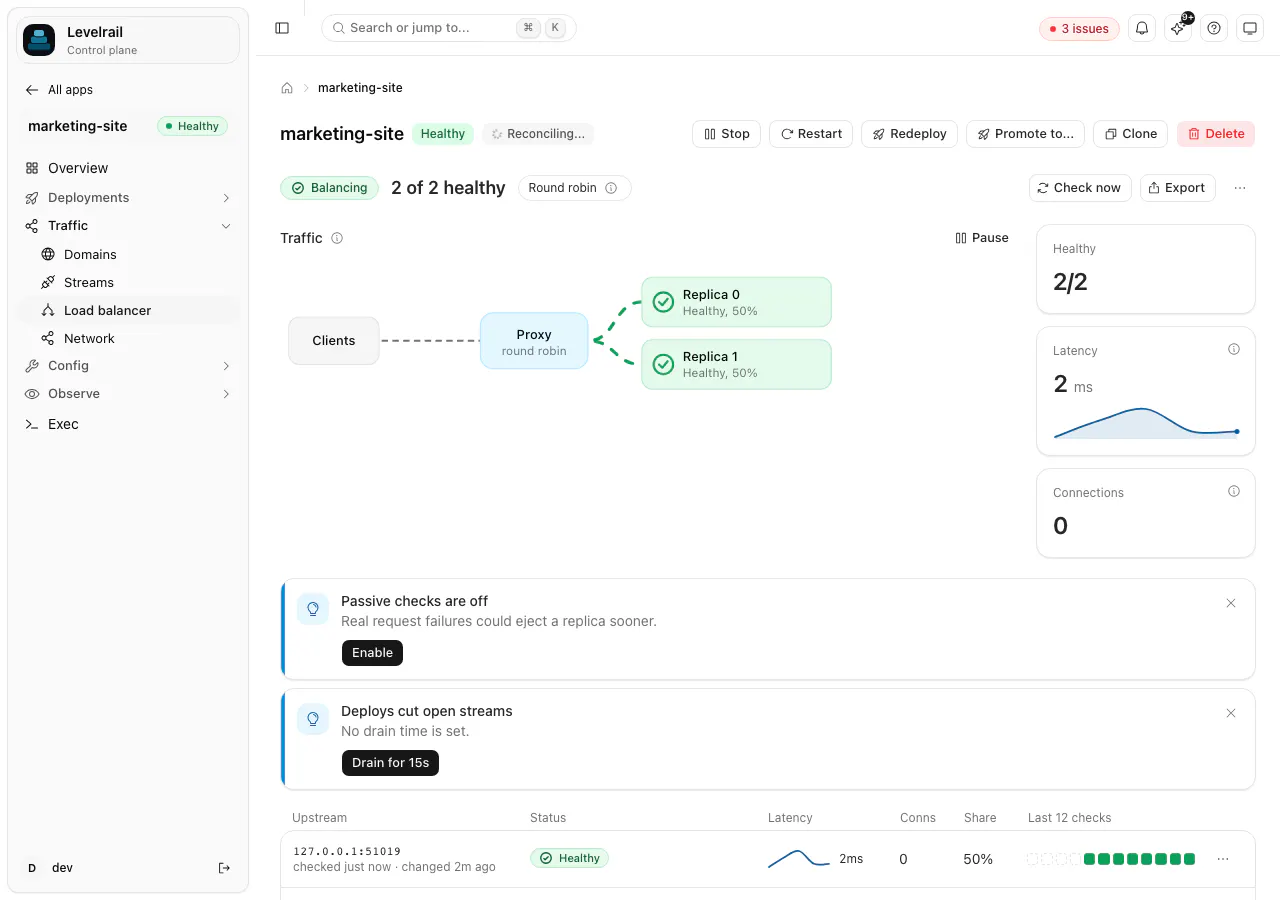Expand the Deployments section
The width and height of the screenshot is (1280, 900).
click(226, 198)
